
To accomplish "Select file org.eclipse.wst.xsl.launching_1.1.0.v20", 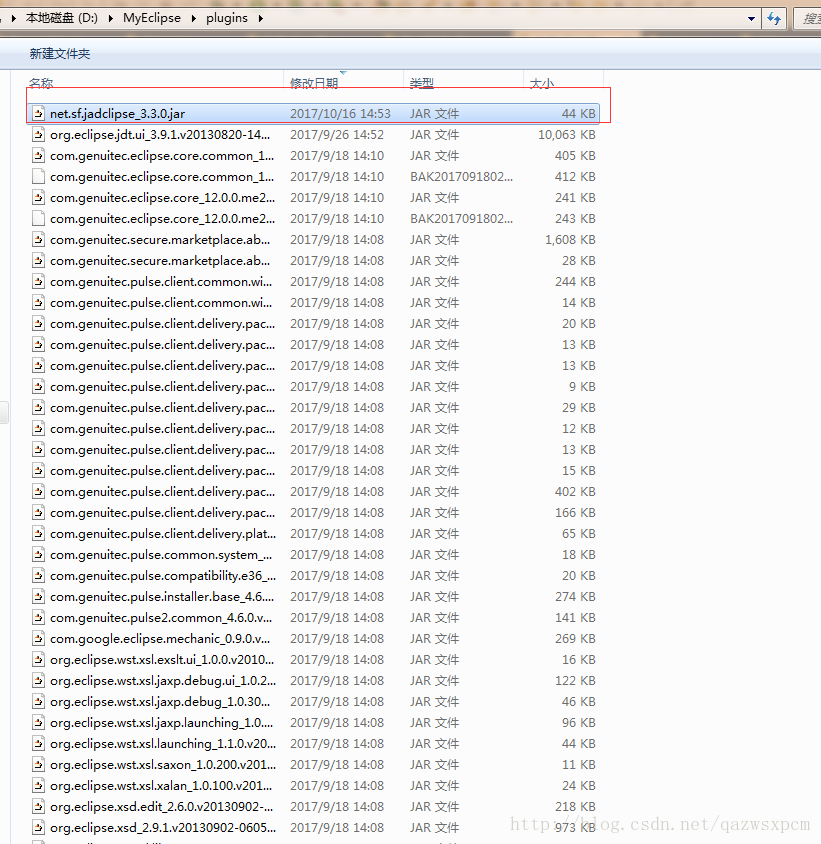I will [163, 743].
